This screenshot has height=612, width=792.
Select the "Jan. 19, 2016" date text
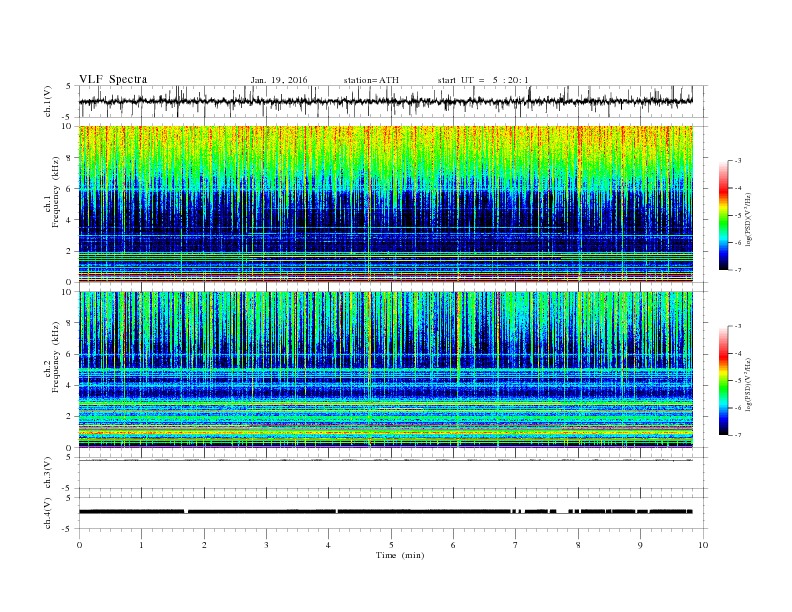click(279, 80)
